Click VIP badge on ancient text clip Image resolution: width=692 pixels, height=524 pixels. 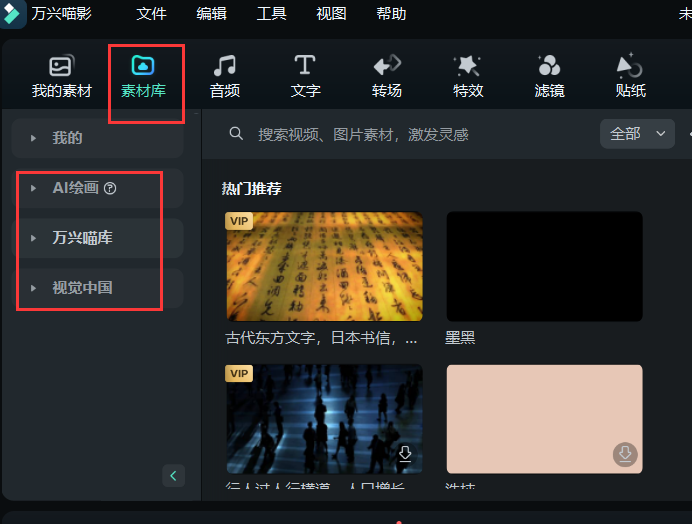(239, 221)
